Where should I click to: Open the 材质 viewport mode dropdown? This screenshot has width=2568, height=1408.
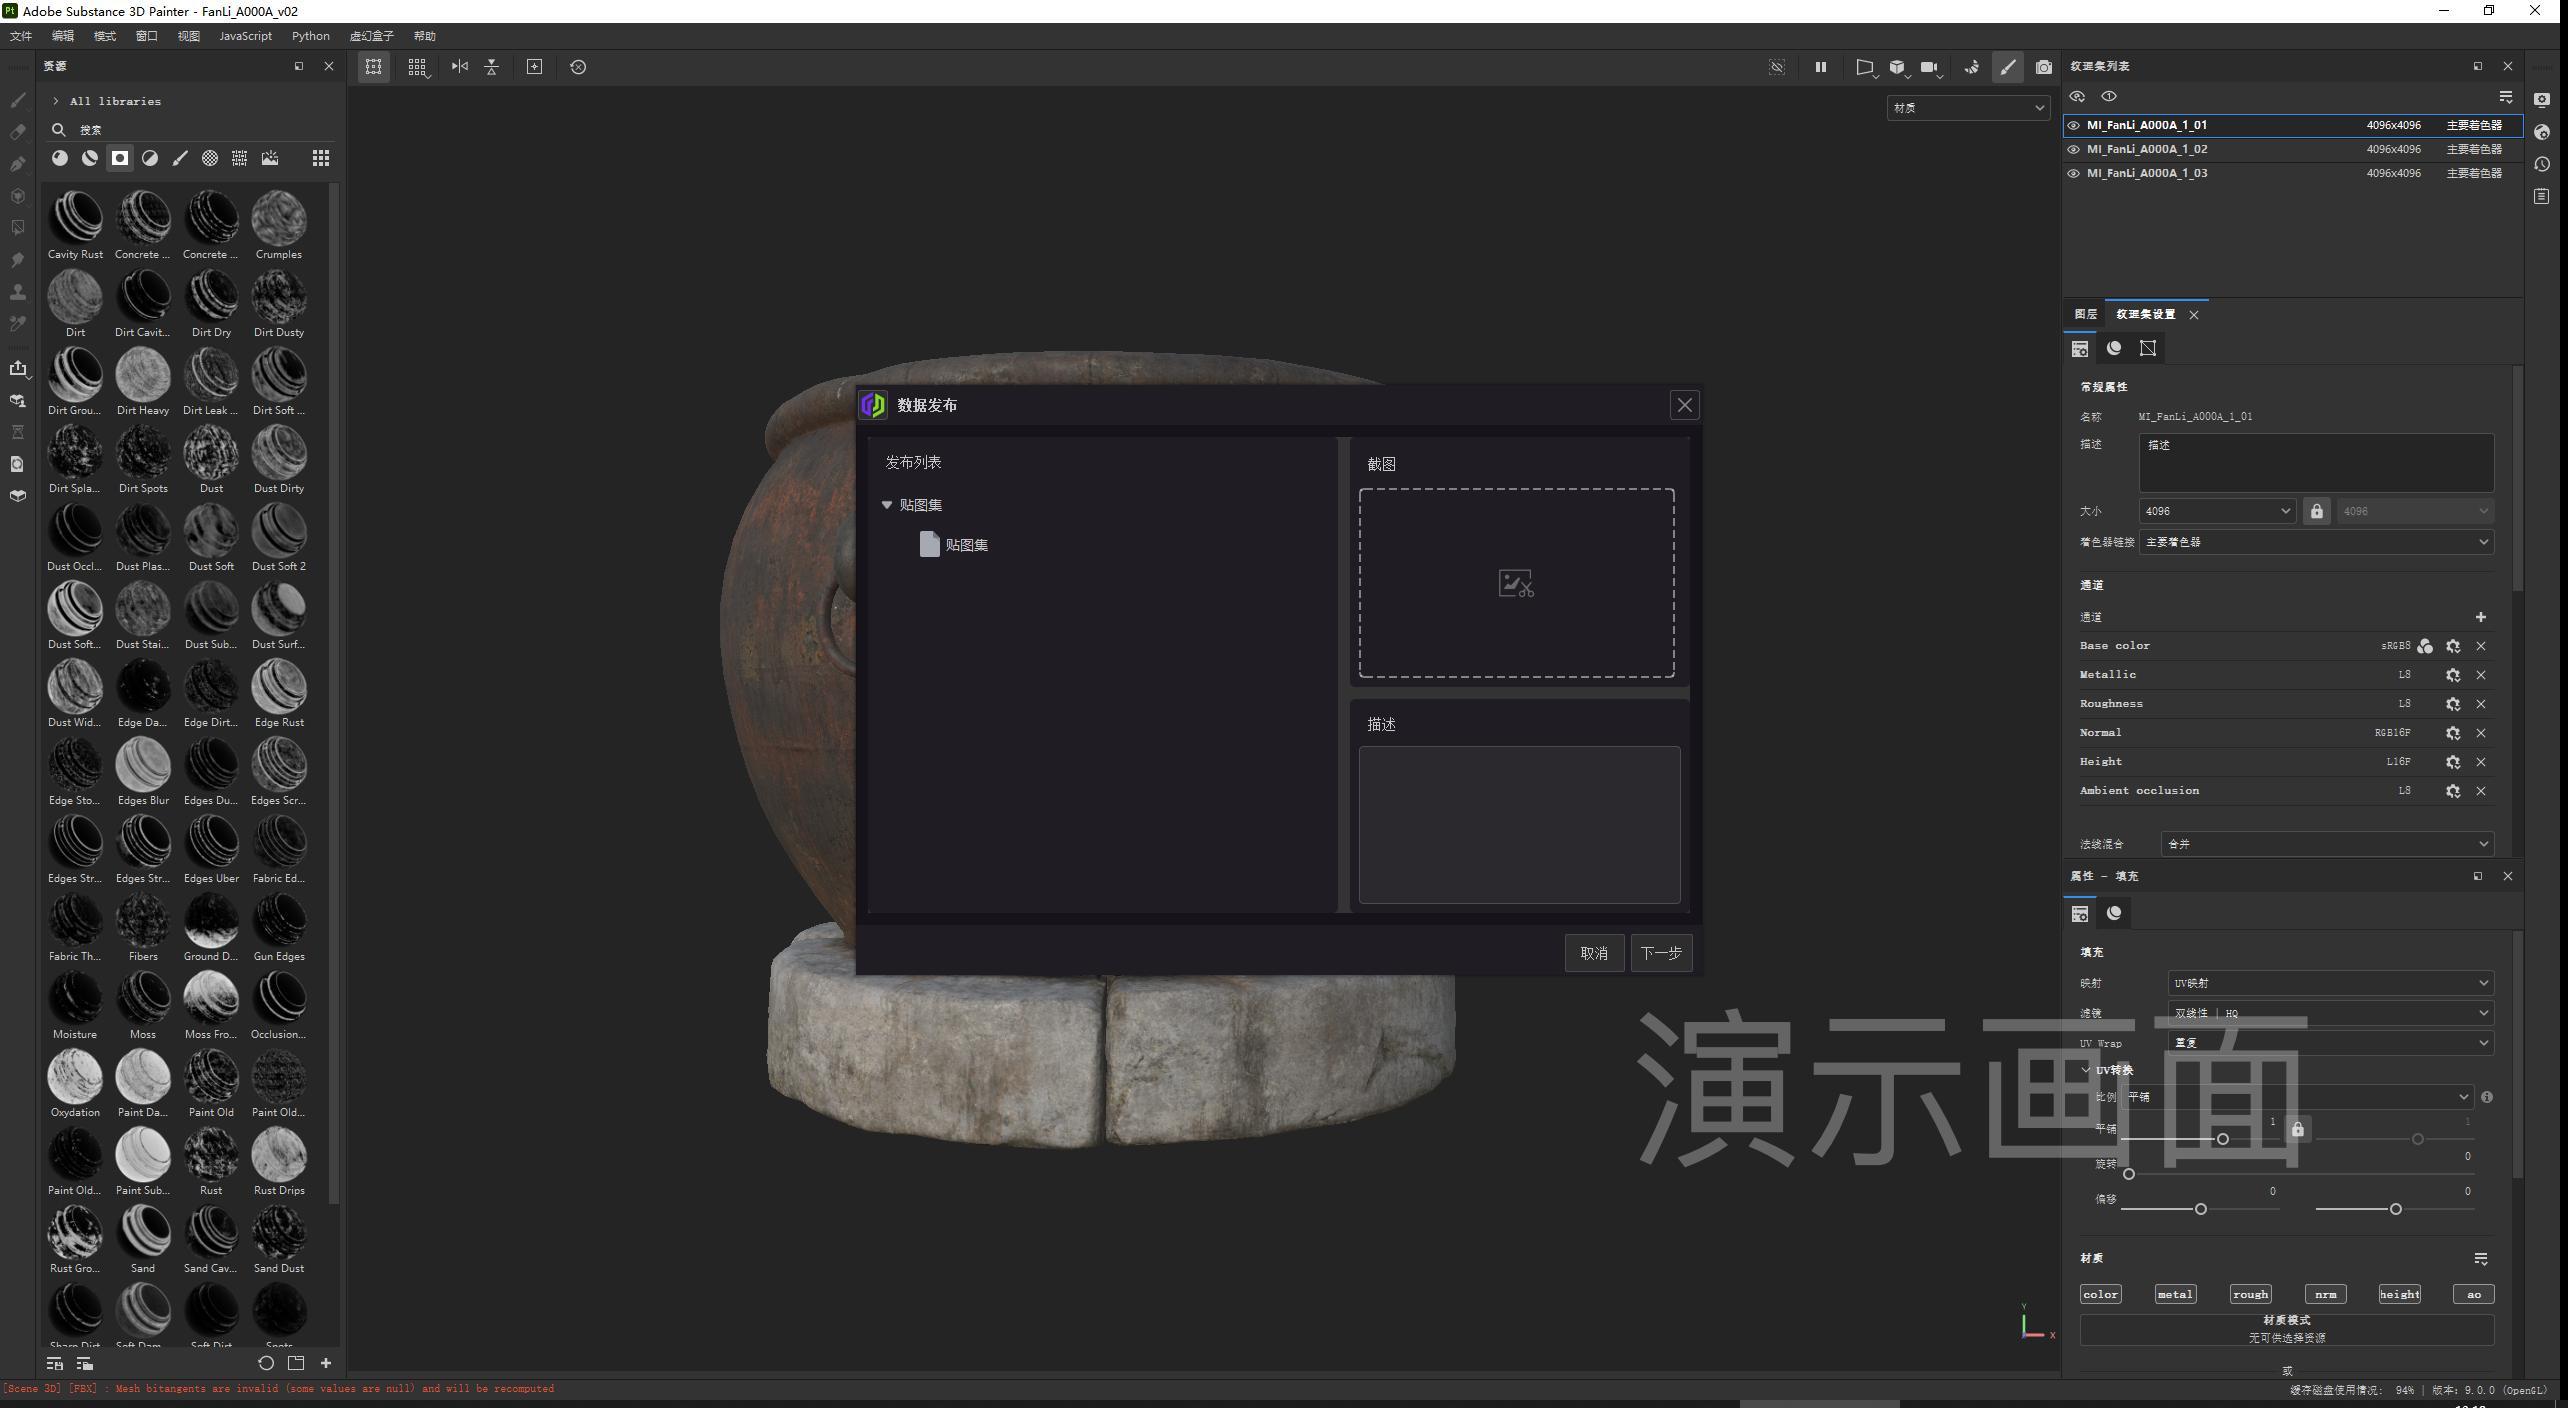pyautogui.click(x=1968, y=108)
